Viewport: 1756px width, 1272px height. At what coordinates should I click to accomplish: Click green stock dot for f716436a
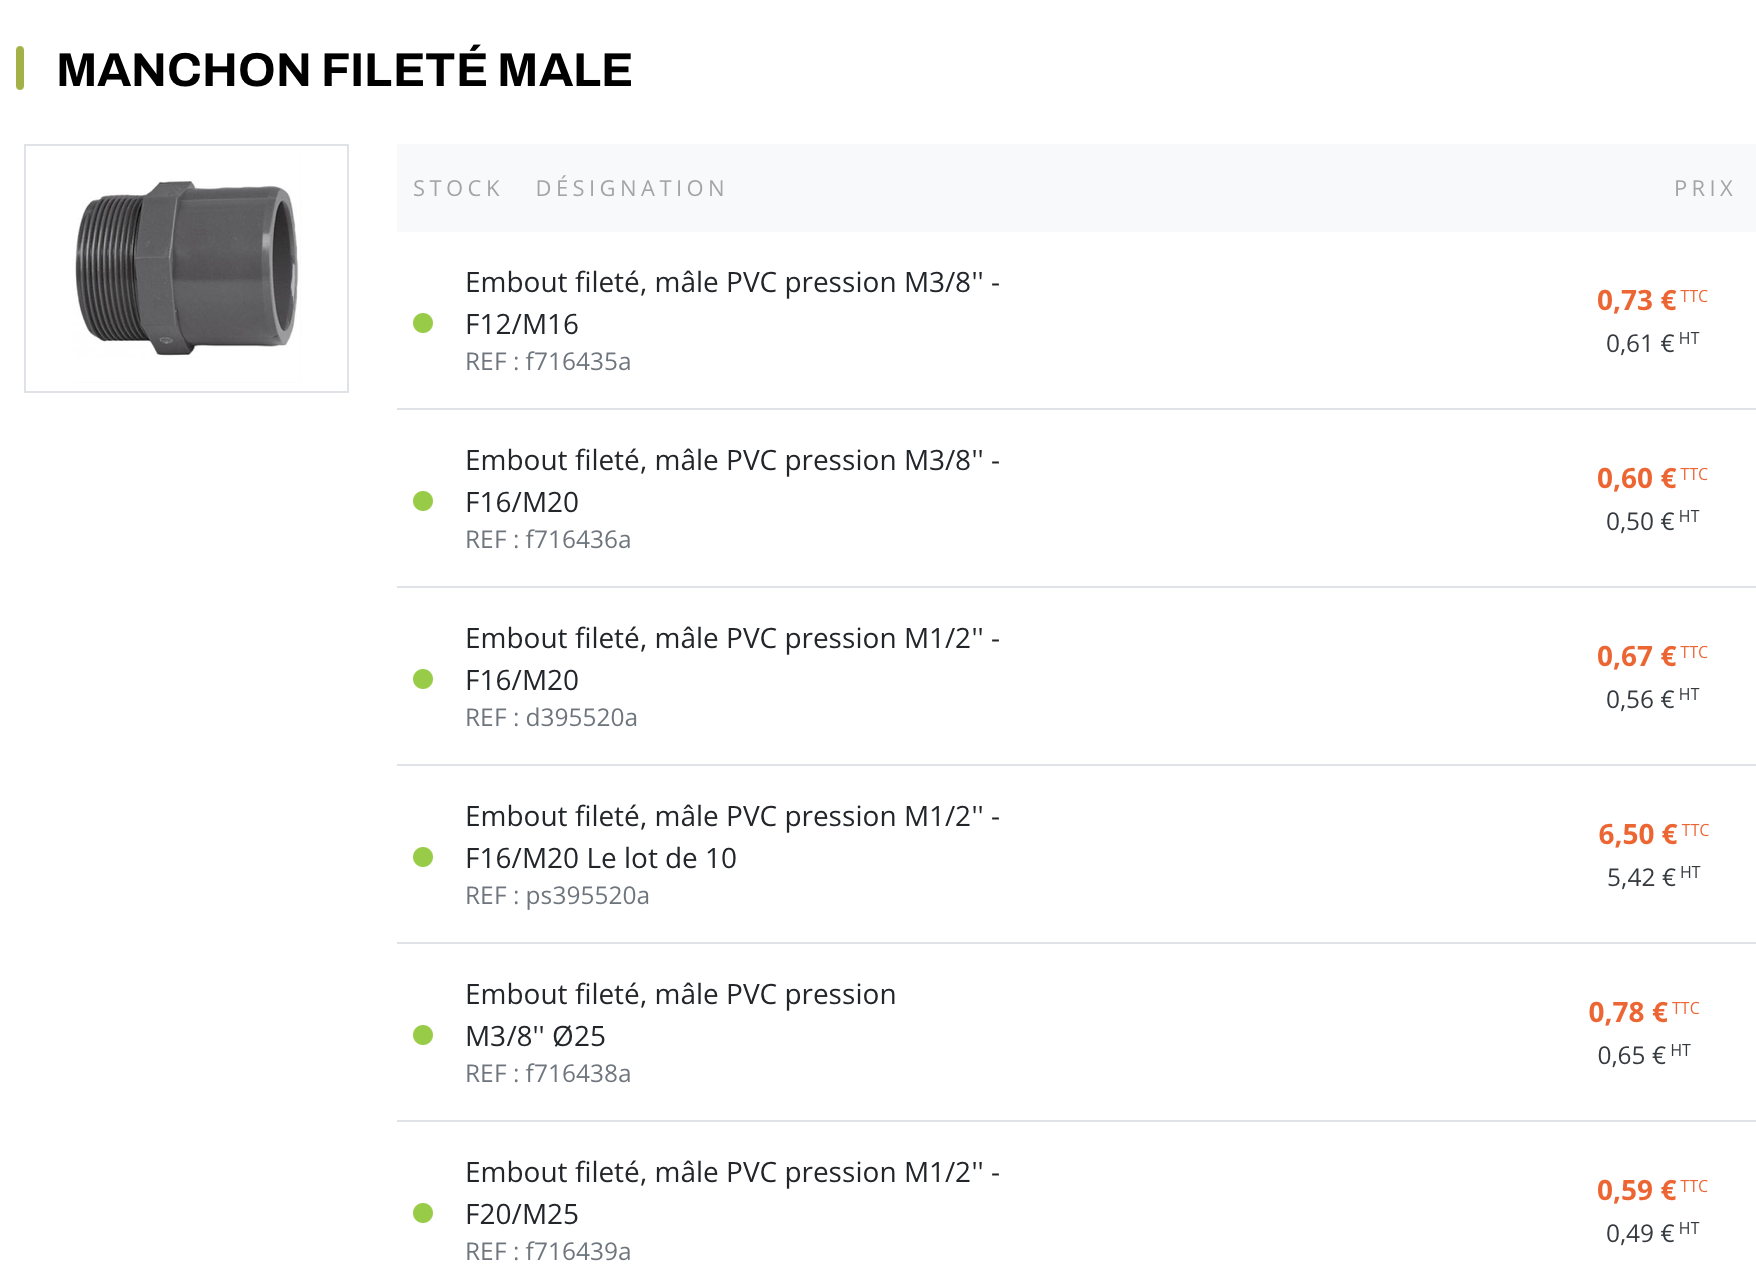point(423,501)
